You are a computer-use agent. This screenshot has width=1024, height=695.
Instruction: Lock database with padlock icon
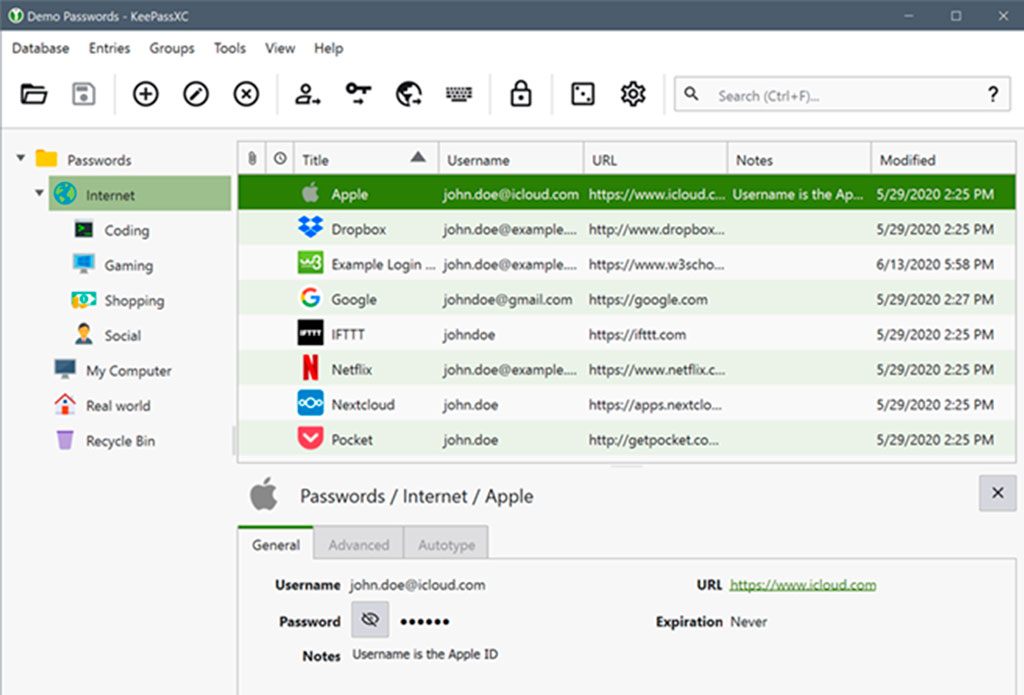click(520, 94)
